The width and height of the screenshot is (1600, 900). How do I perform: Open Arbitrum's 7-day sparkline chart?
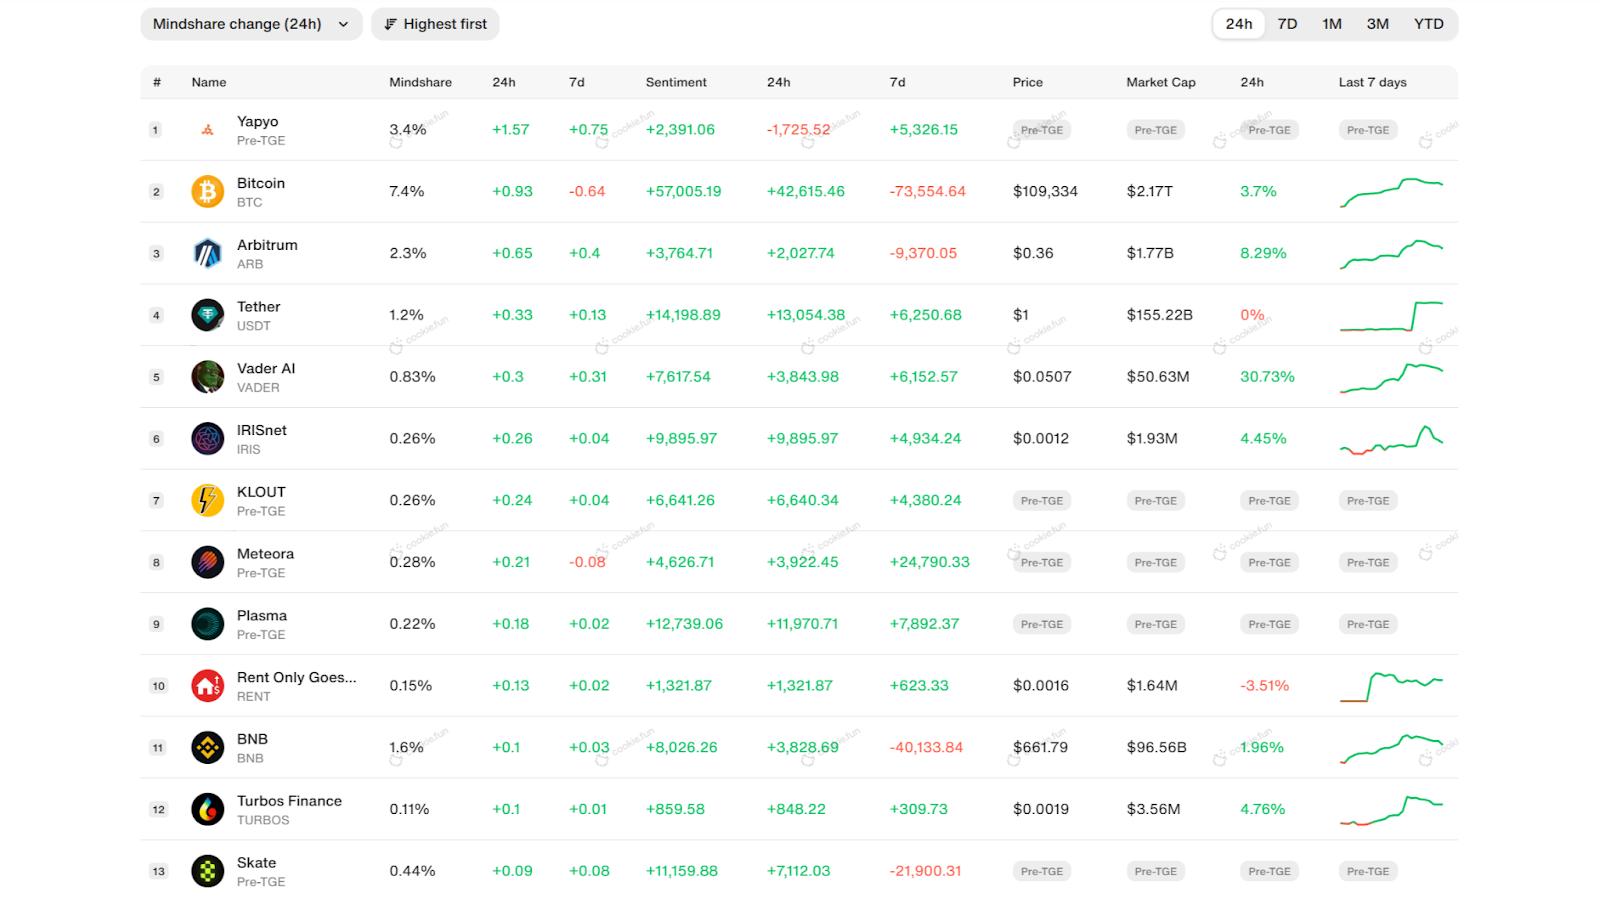pos(1391,254)
